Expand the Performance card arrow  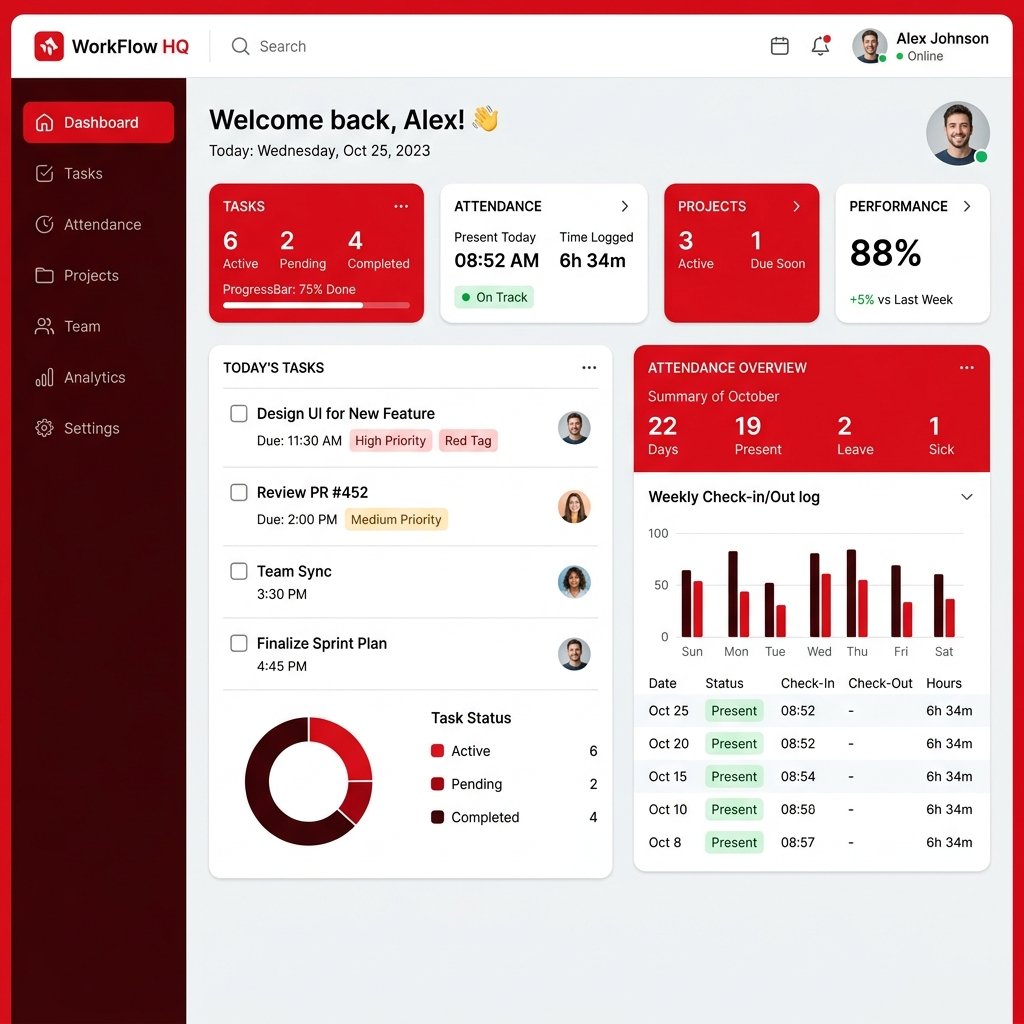[x=967, y=206]
